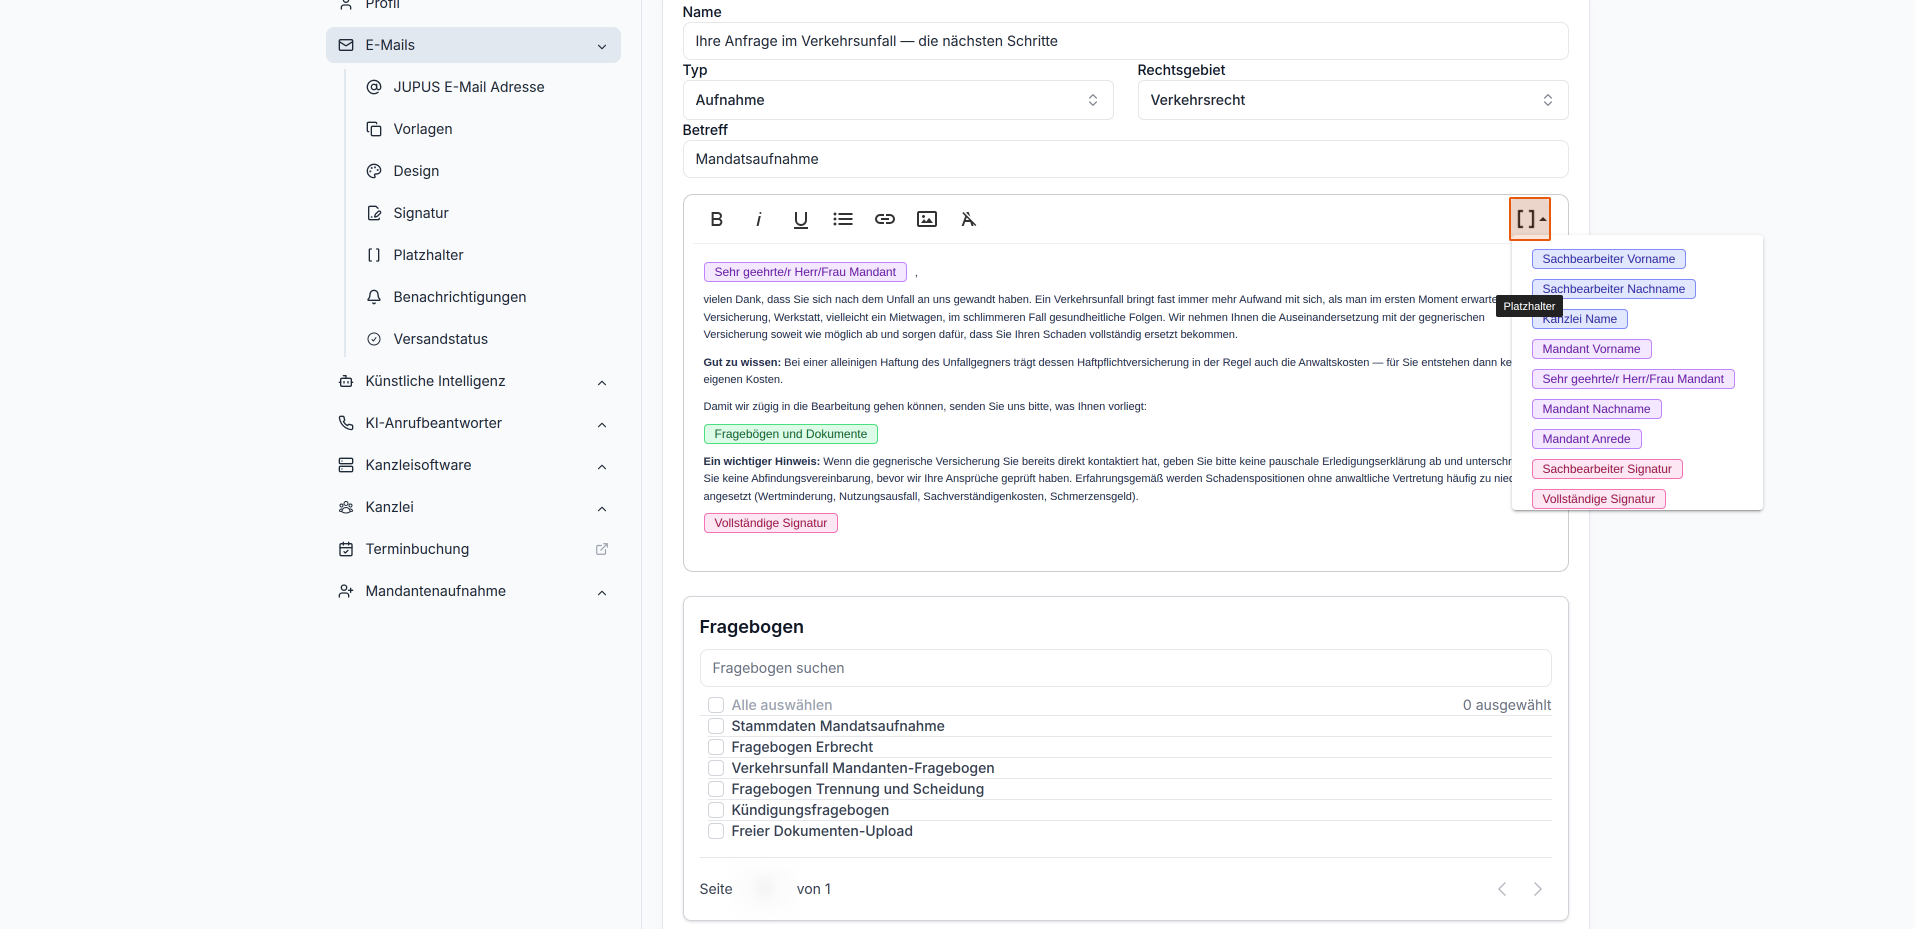
Task: Expand the Kanzlei sidebar section
Action: coord(473,507)
